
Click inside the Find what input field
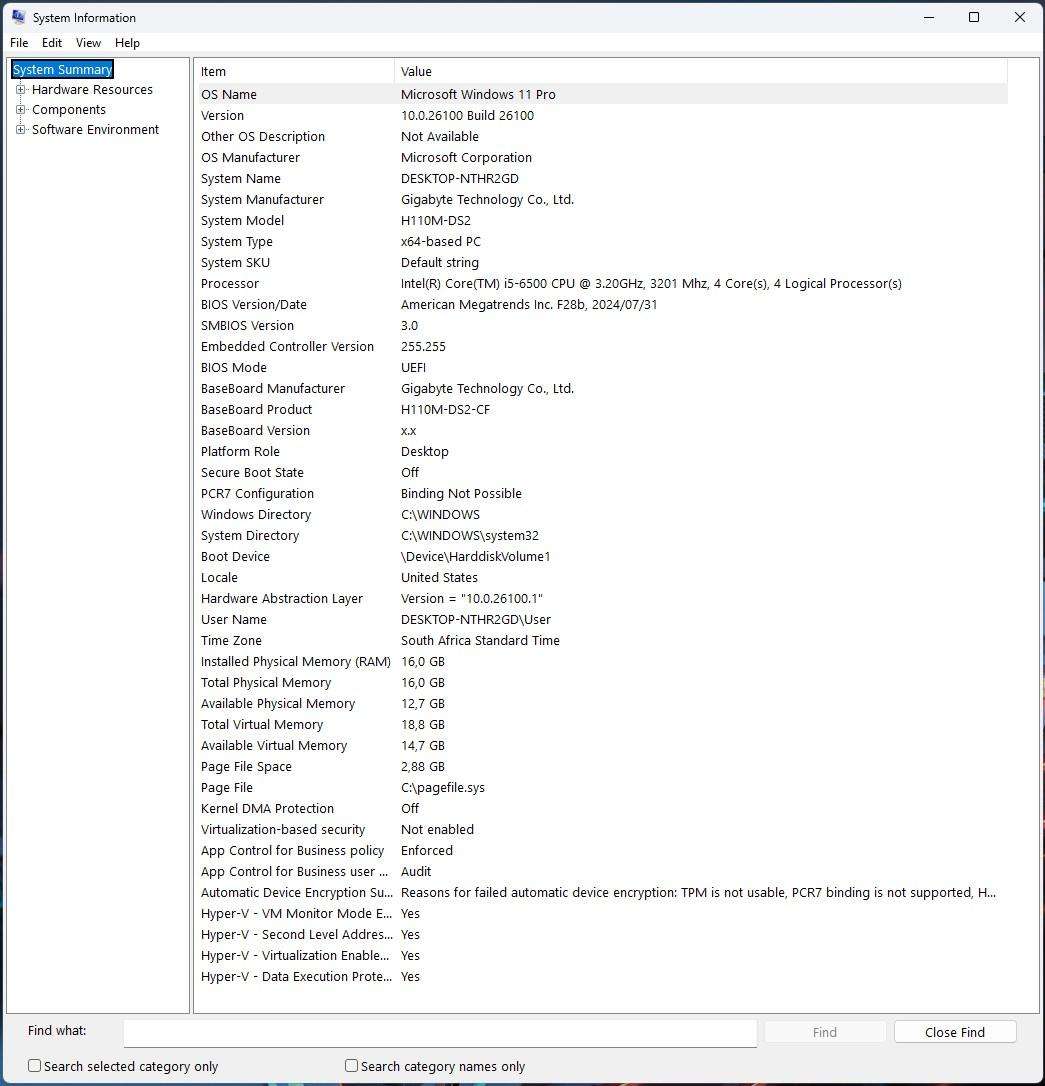(x=440, y=1031)
